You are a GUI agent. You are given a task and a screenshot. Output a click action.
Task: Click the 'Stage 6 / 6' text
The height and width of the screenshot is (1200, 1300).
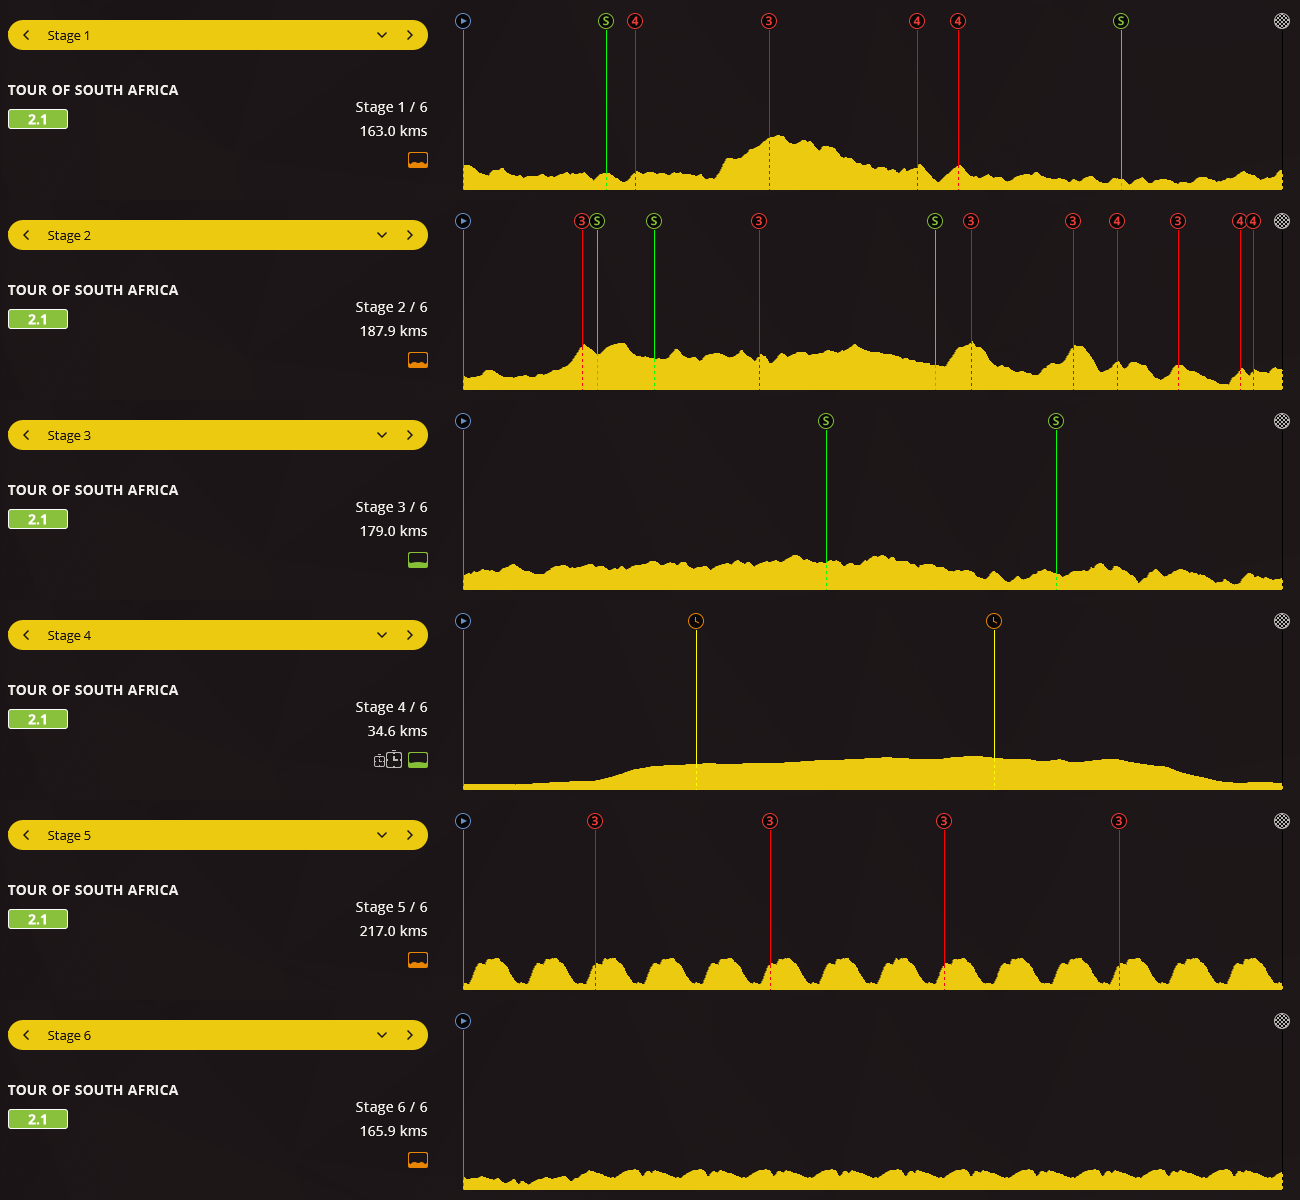pyautogui.click(x=391, y=1107)
